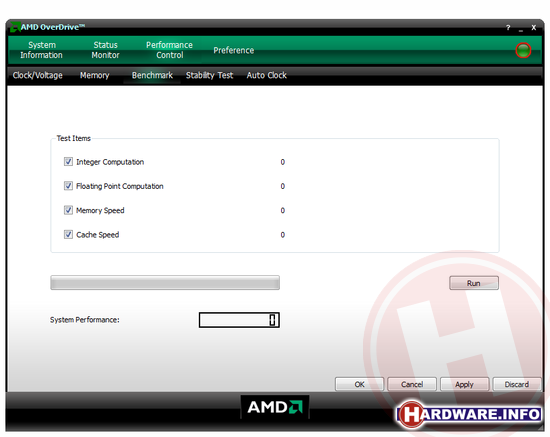Minimize the AMD OverDrive window
The image size is (550, 437).
tap(521, 28)
